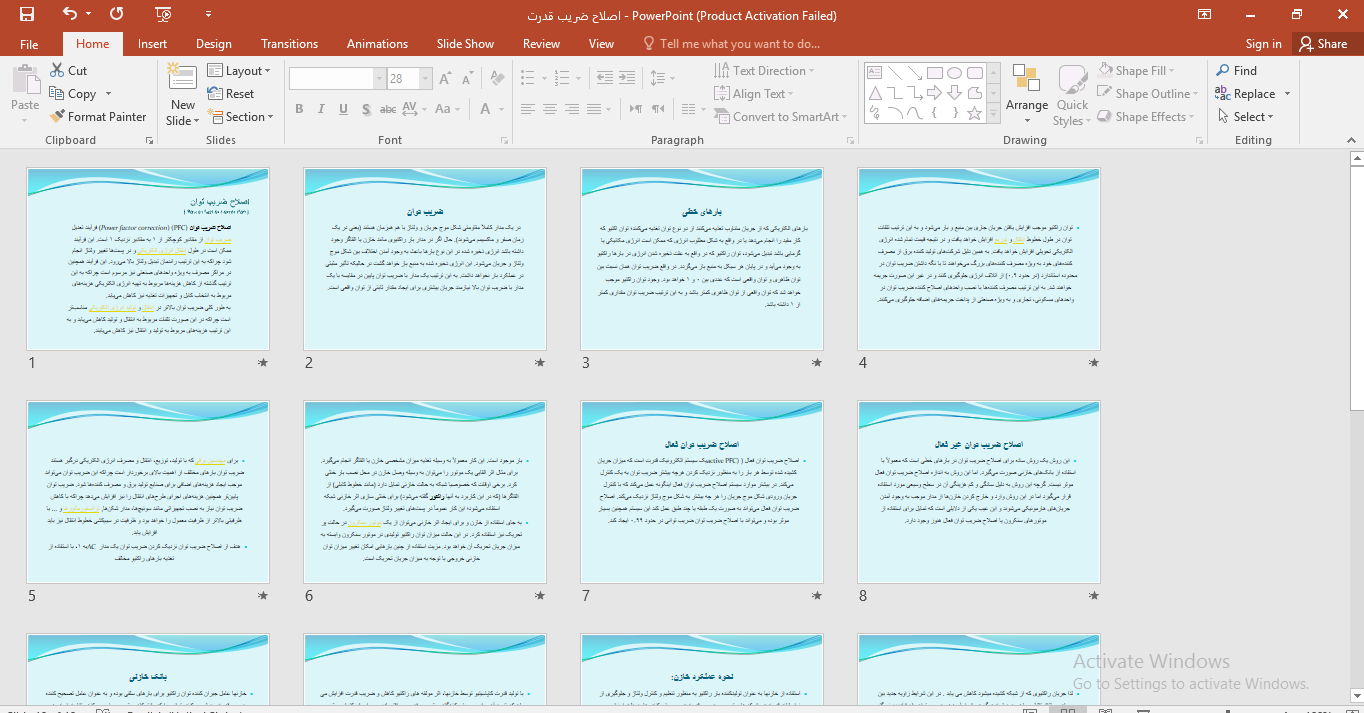Start slide show from beginning icon
This screenshot has height=713, width=1364.
pyautogui.click(x=164, y=15)
